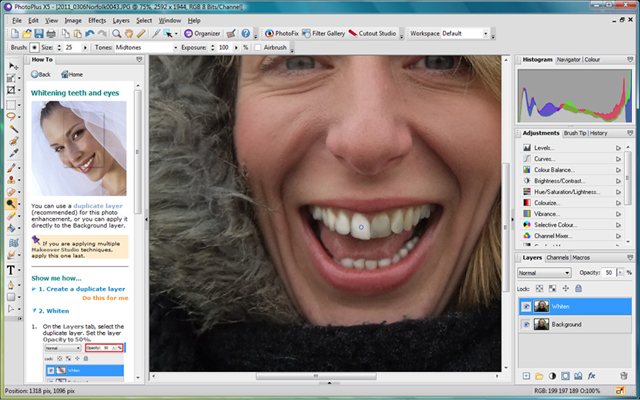The image size is (640, 400).
Task: Undo the last action
Action: pyautogui.click(x=90, y=33)
